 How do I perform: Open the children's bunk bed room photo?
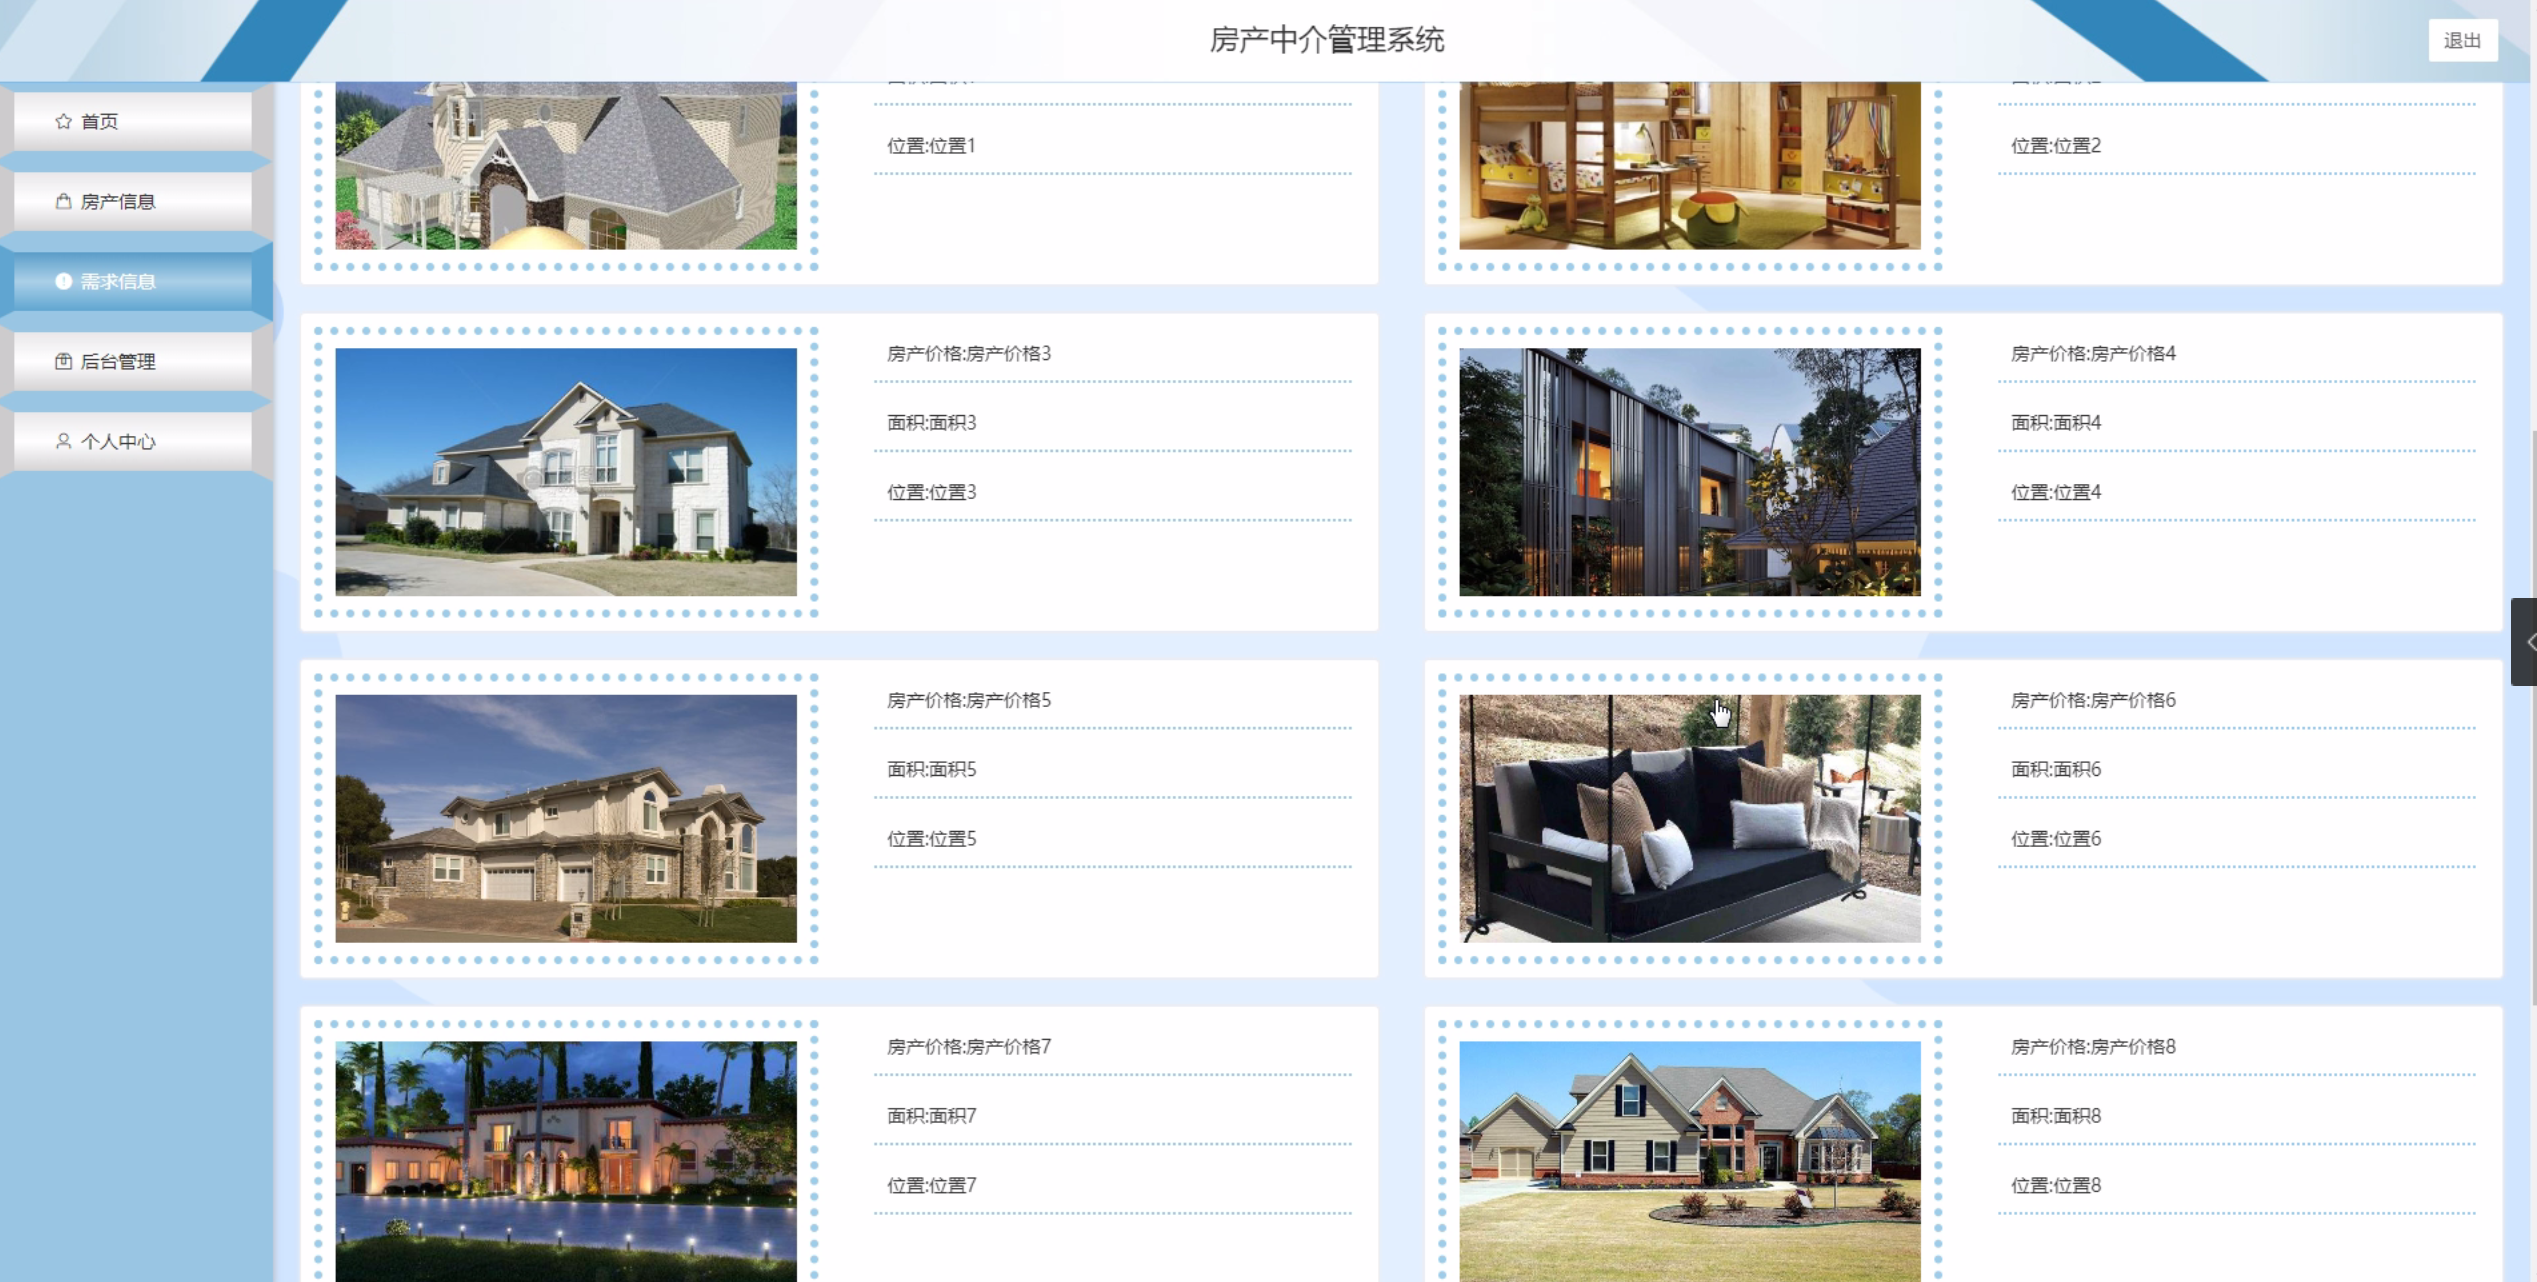point(1689,165)
